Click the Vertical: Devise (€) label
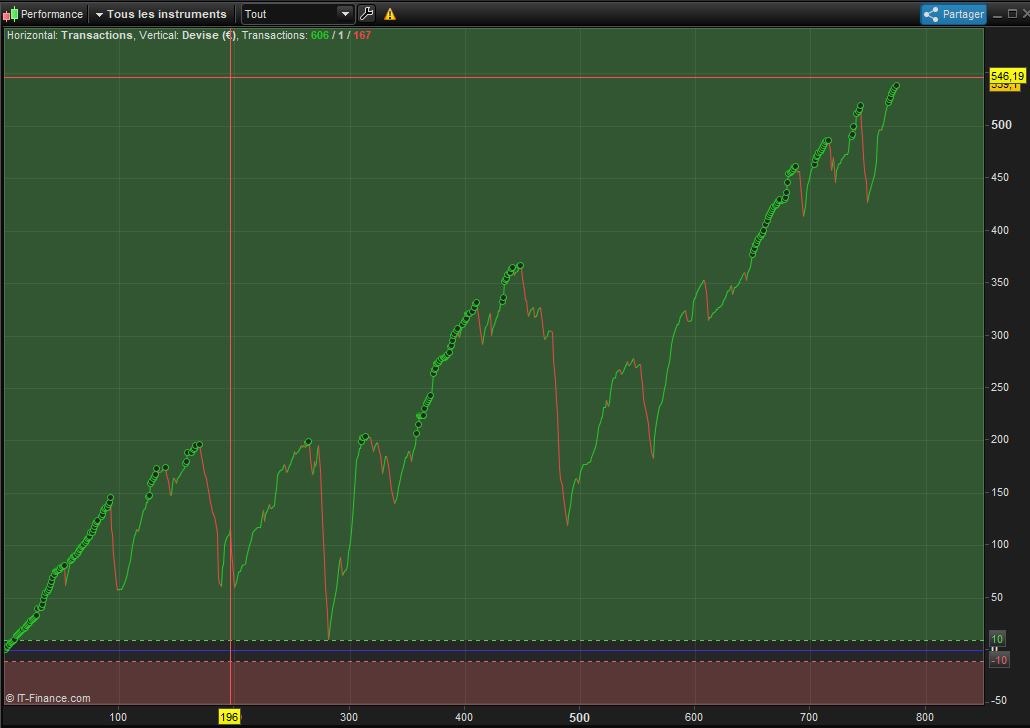Image resolution: width=1030 pixels, height=728 pixels. tap(187, 35)
